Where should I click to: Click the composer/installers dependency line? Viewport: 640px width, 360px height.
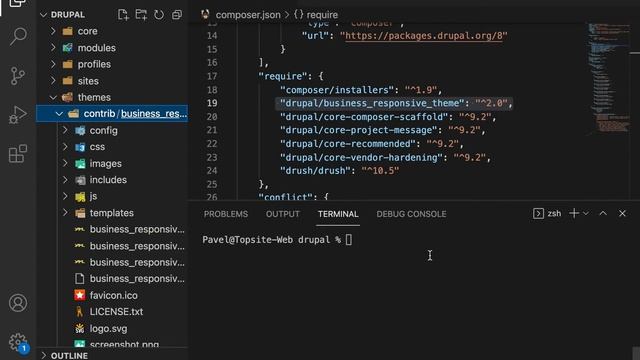(361, 90)
